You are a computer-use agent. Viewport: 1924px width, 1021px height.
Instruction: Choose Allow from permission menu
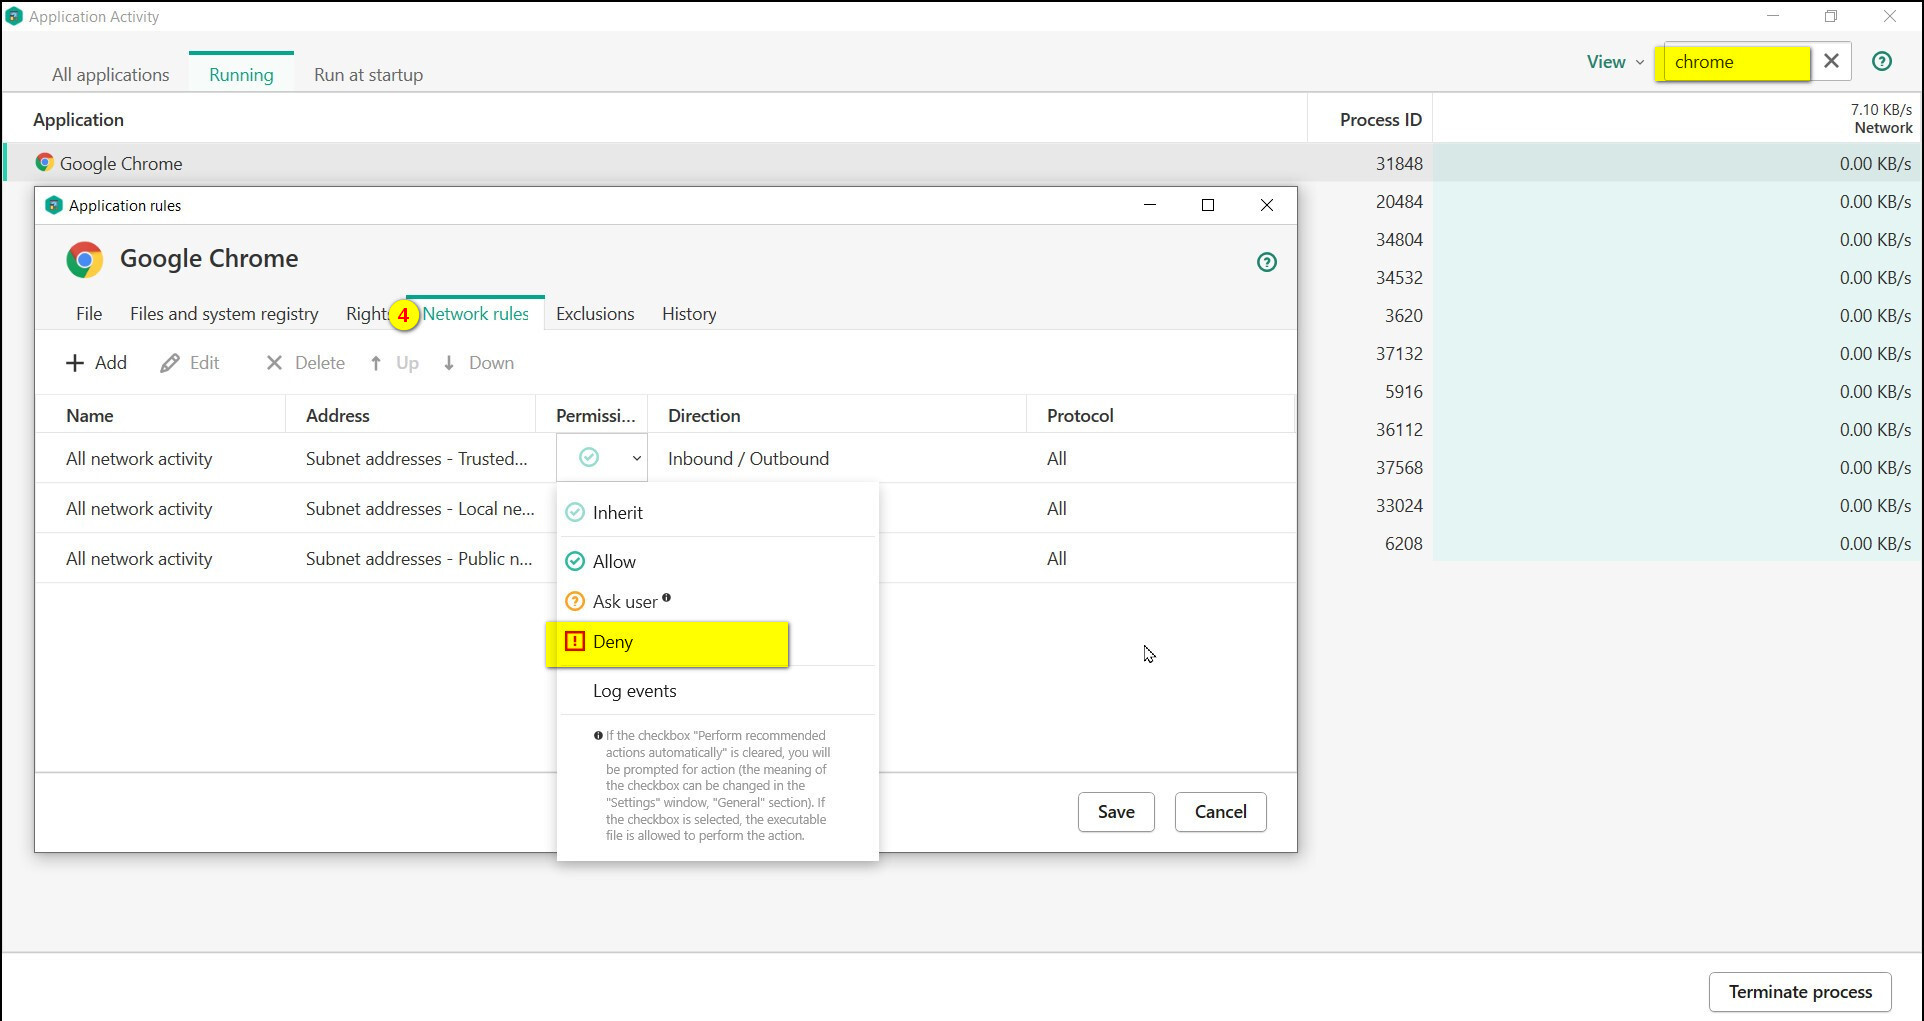(x=717, y=561)
